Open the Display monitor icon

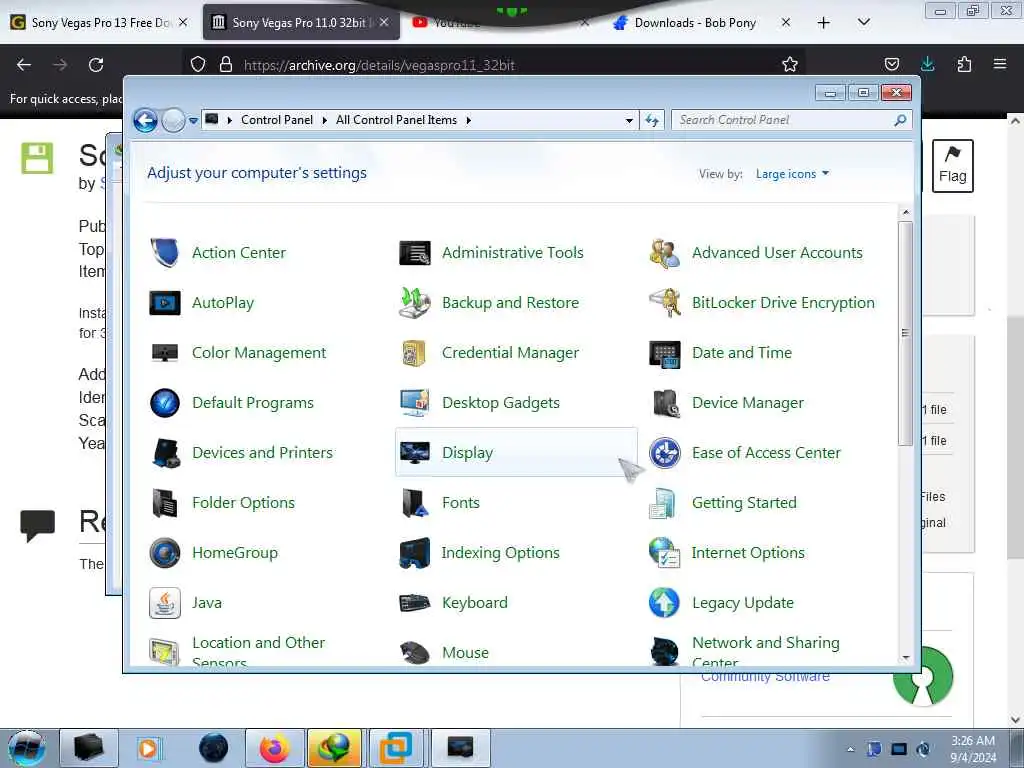415,453
